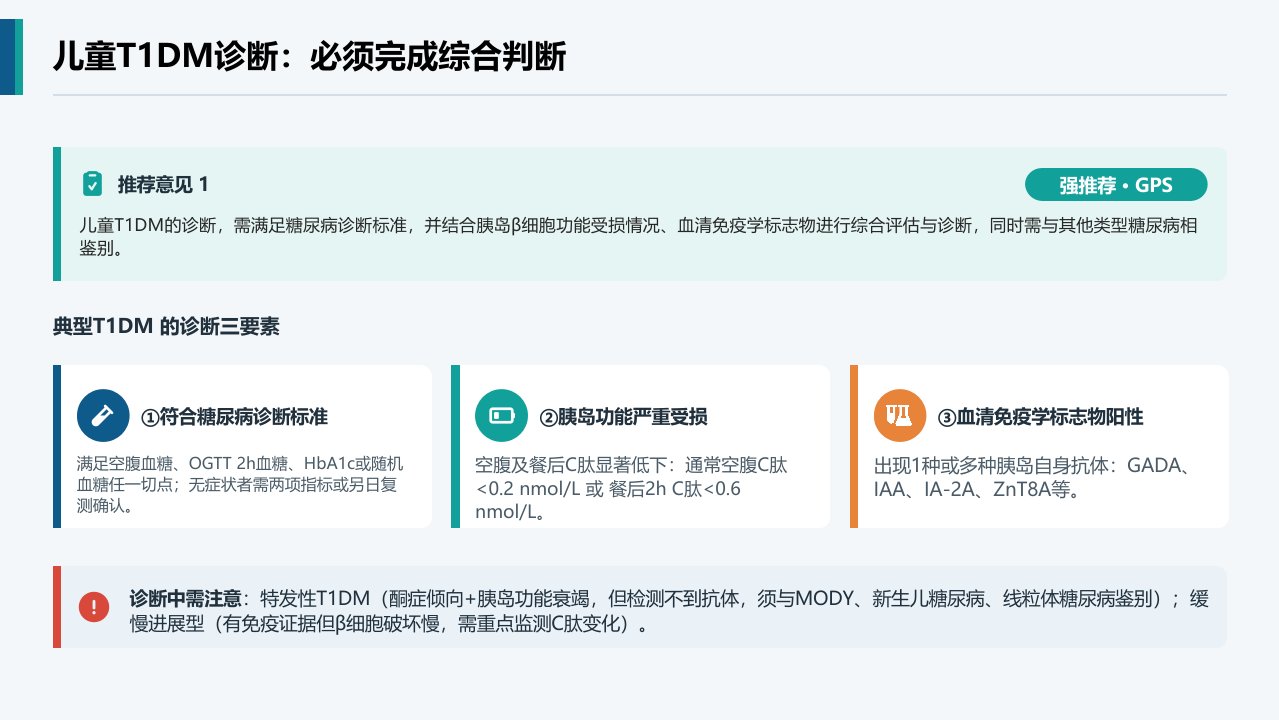This screenshot has height=720, width=1279.
Task: Click the 推荐意见 1 heading
Action: click(163, 185)
